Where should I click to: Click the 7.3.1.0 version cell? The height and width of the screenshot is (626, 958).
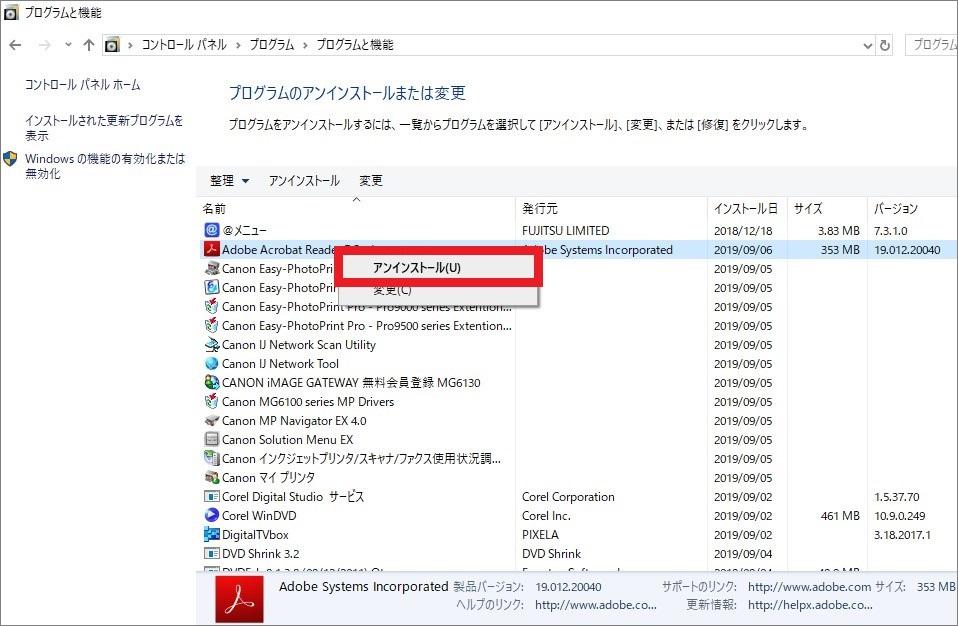pyautogui.click(x=891, y=231)
